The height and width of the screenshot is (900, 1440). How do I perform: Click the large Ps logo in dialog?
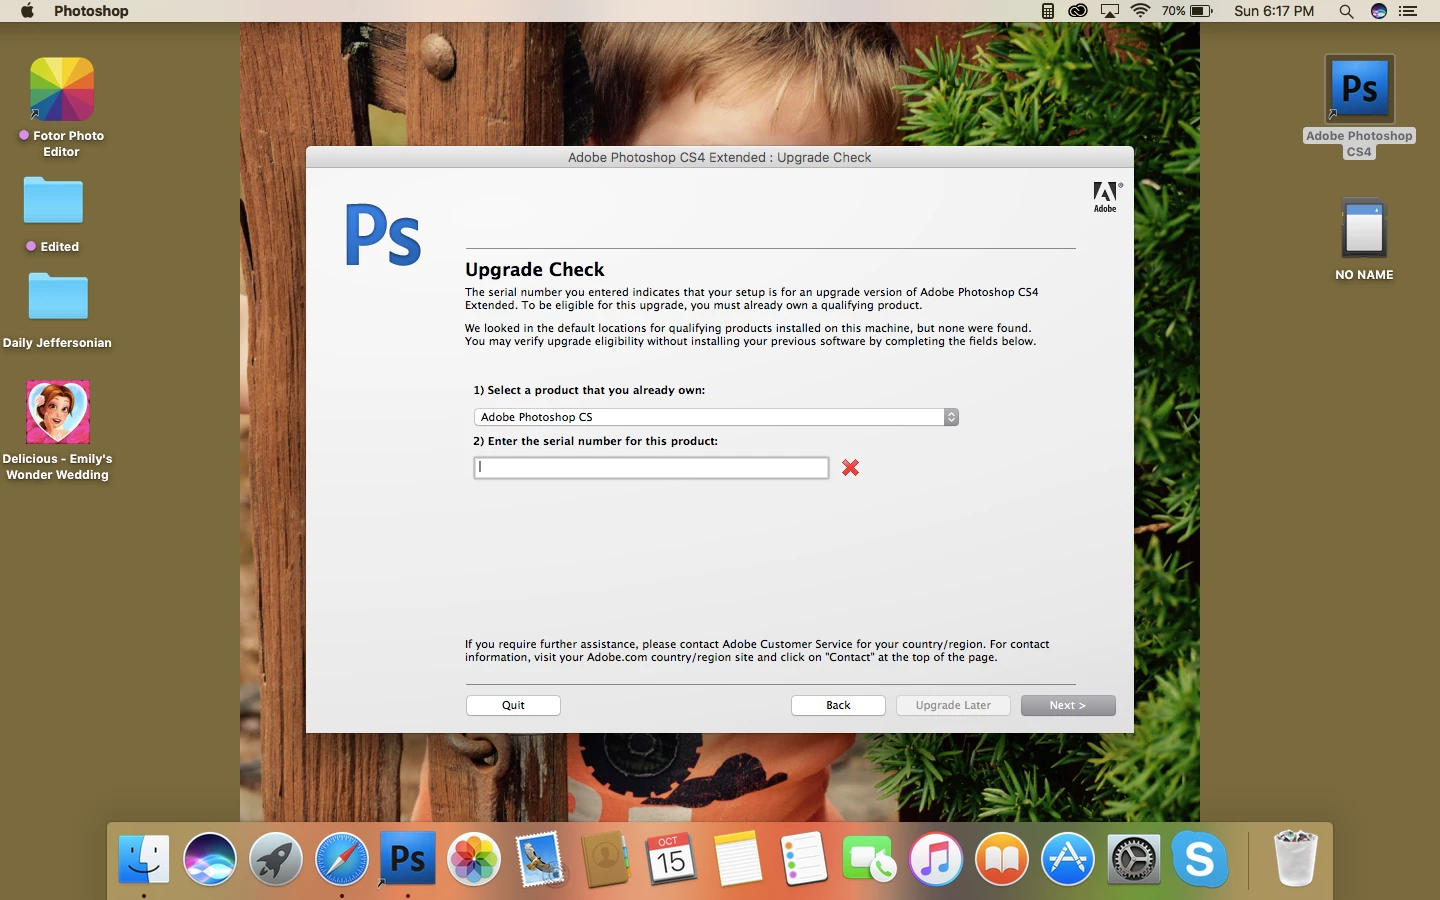(x=383, y=237)
